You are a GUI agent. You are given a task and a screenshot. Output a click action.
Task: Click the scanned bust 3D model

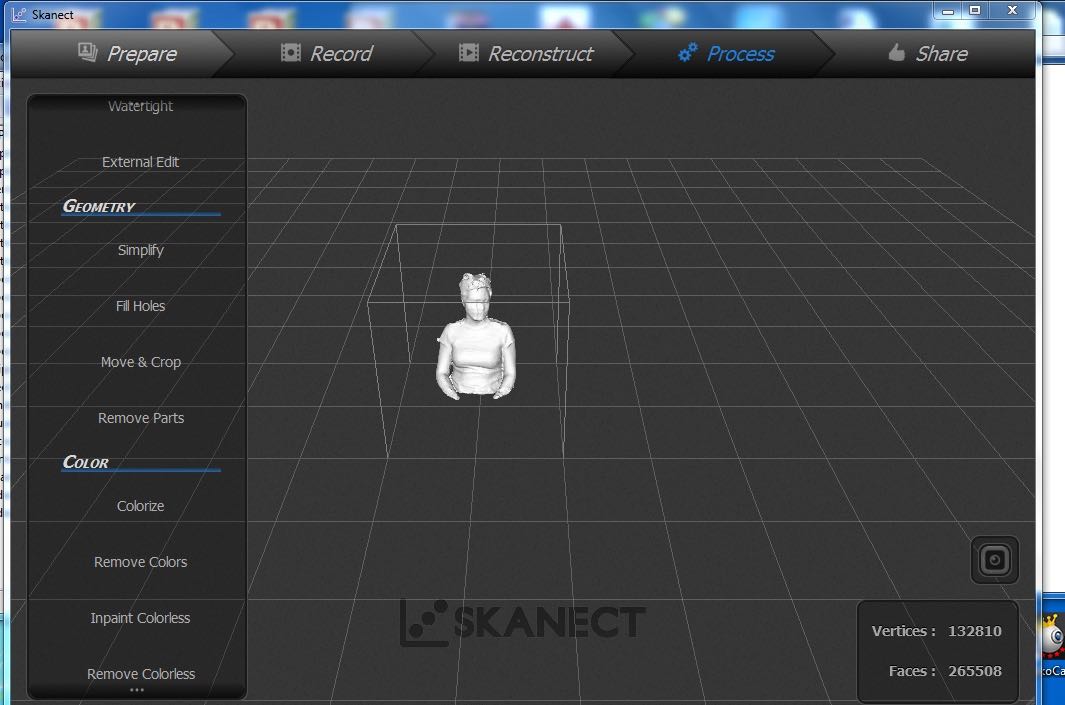click(x=475, y=336)
